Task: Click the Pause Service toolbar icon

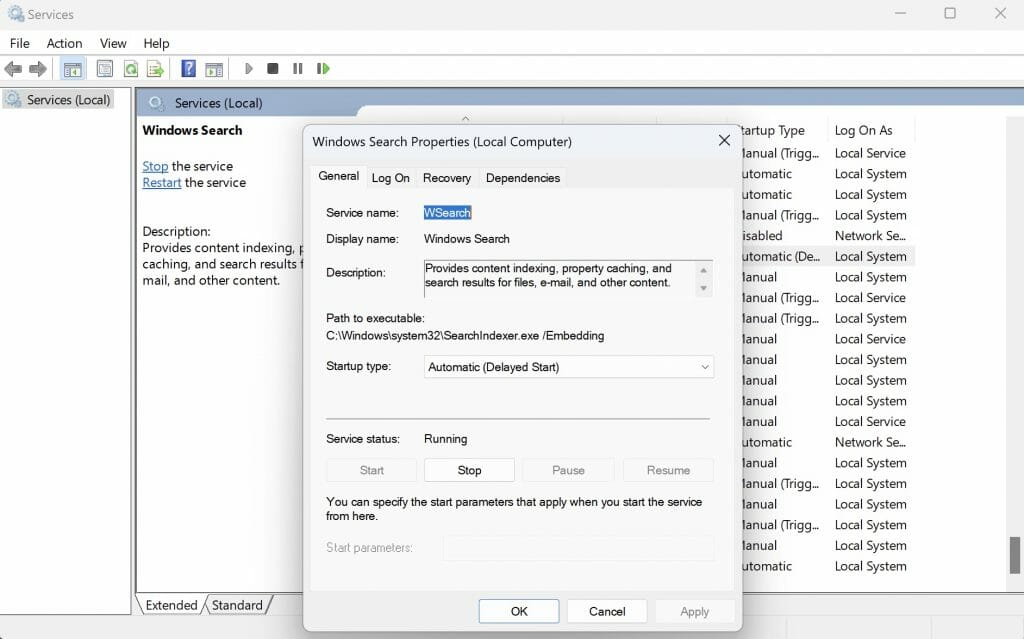Action: tap(297, 68)
